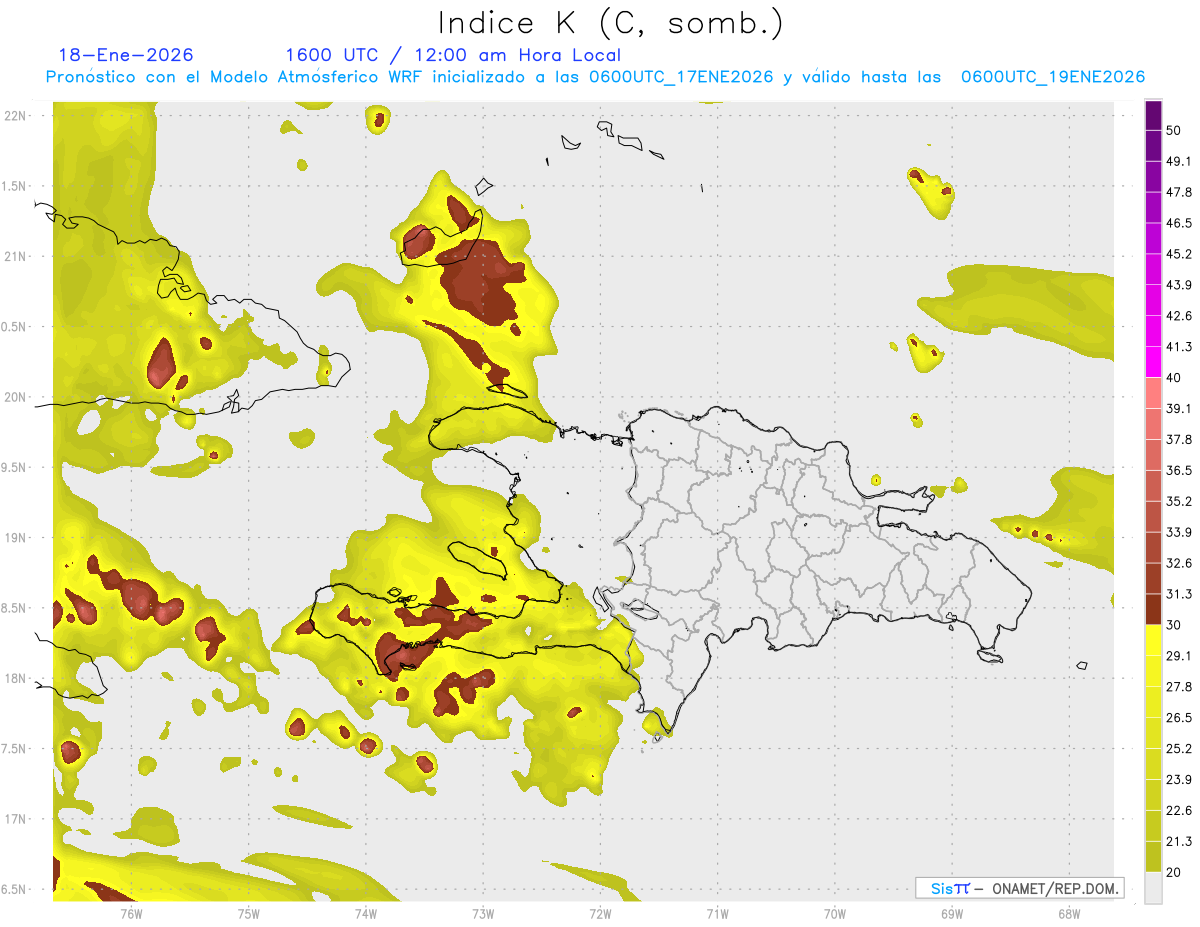Click the '75W' longitude axis label
This screenshot has height=927, width=1200.
coord(248,914)
